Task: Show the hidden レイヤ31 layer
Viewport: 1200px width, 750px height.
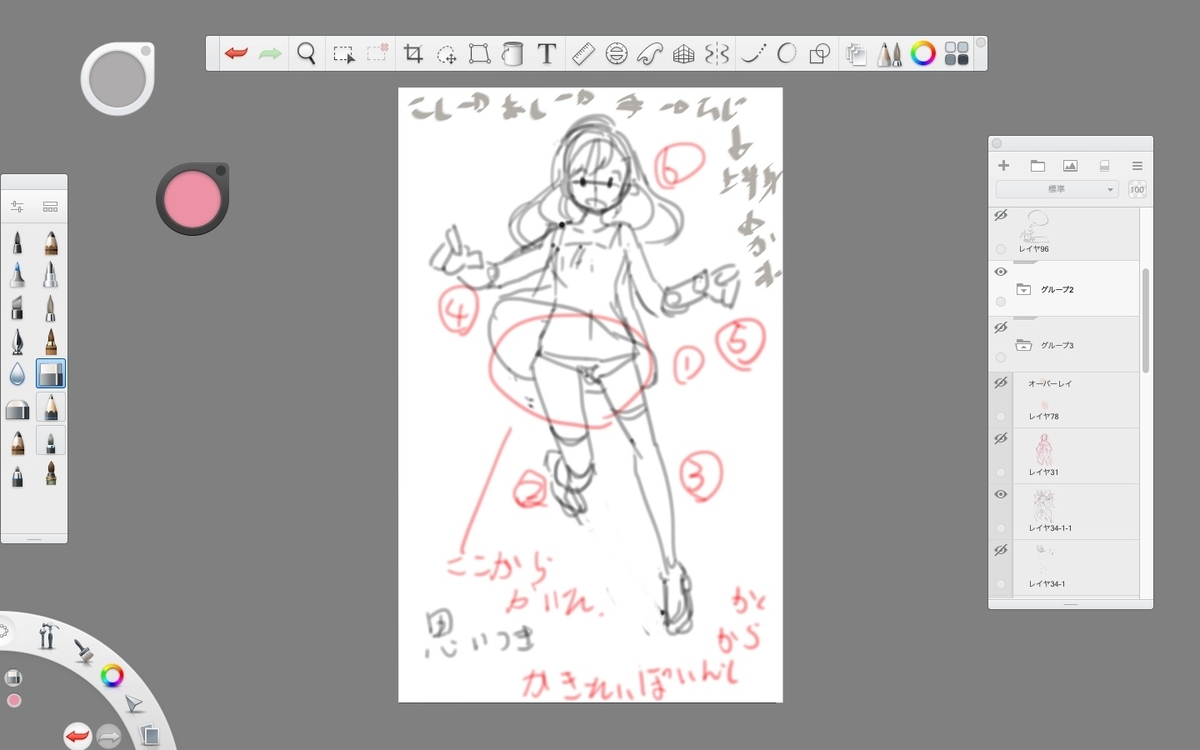Action: point(1000,439)
